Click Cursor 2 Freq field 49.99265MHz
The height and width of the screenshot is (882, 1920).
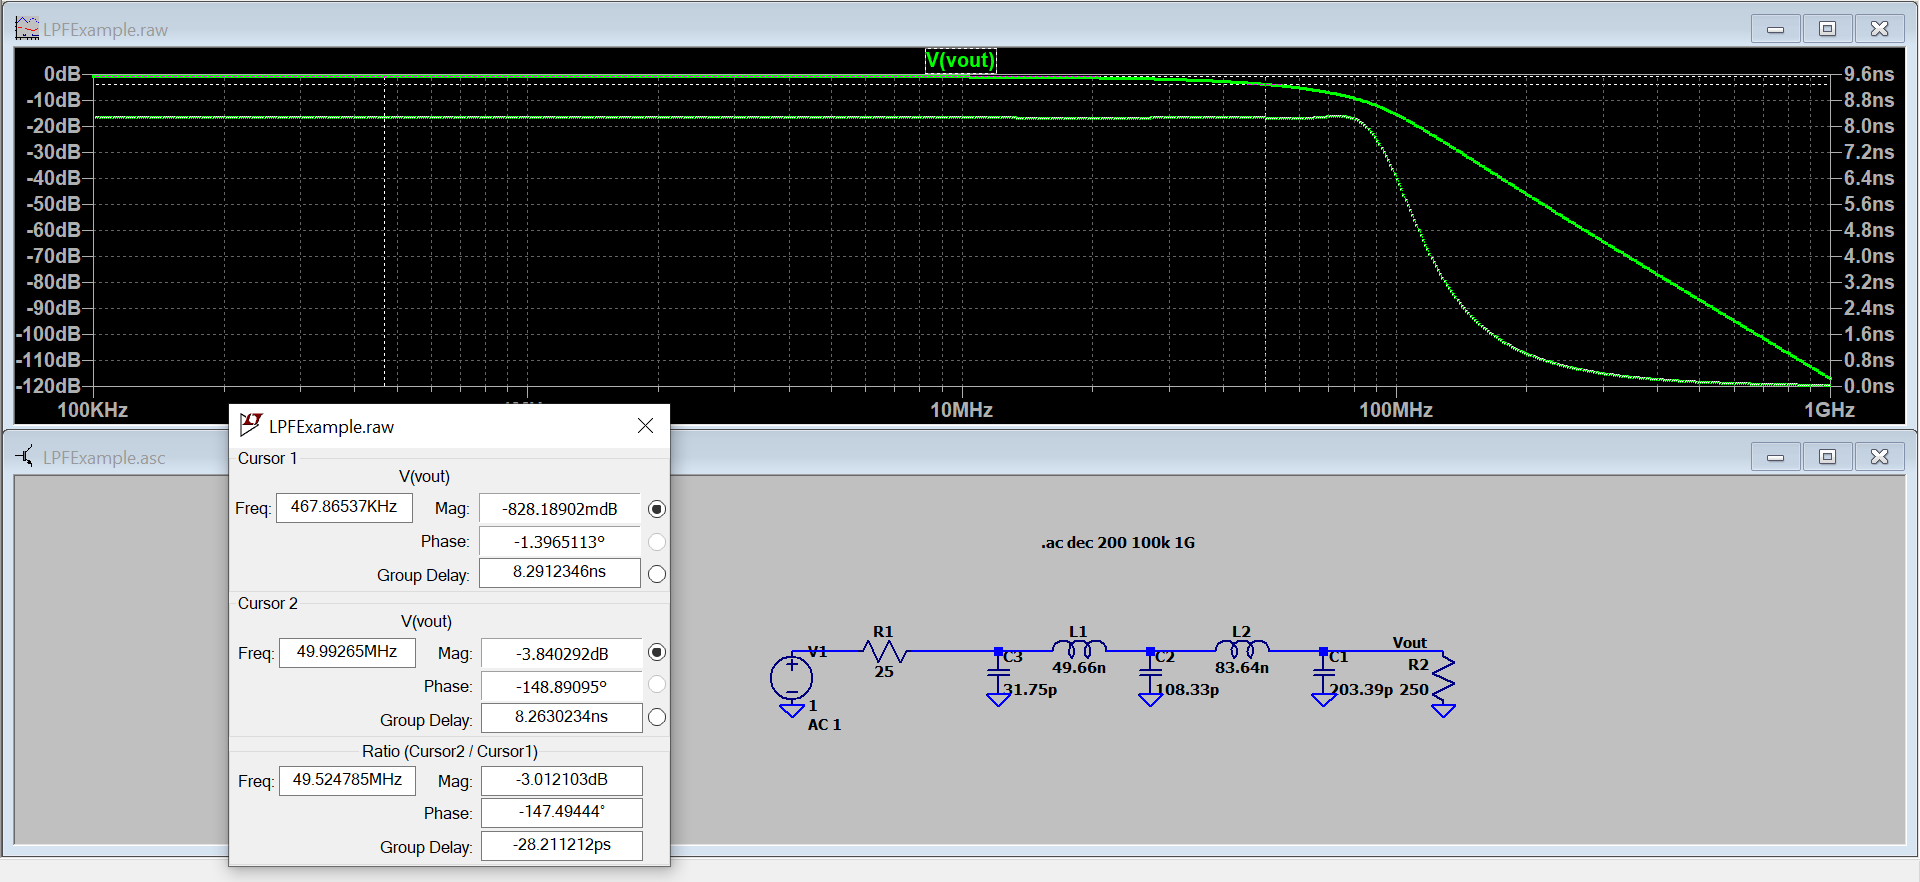(x=347, y=652)
